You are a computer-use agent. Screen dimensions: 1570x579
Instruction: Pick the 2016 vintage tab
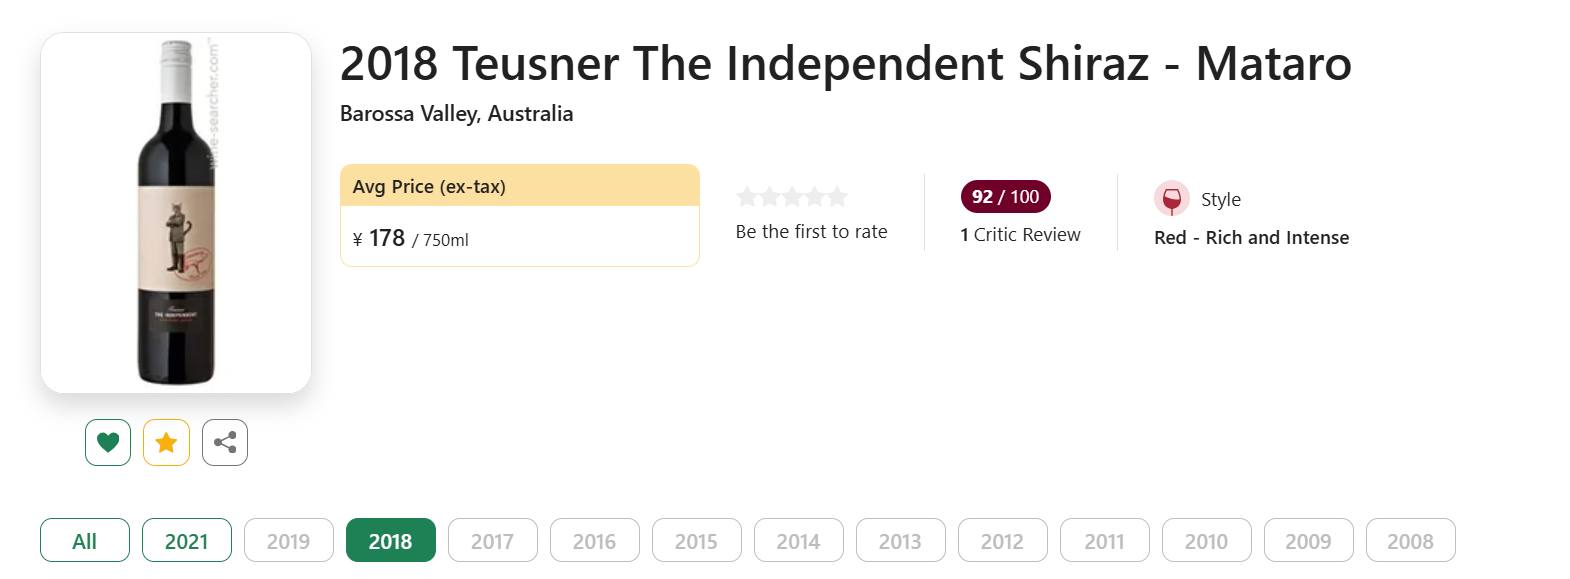pyautogui.click(x=595, y=541)
